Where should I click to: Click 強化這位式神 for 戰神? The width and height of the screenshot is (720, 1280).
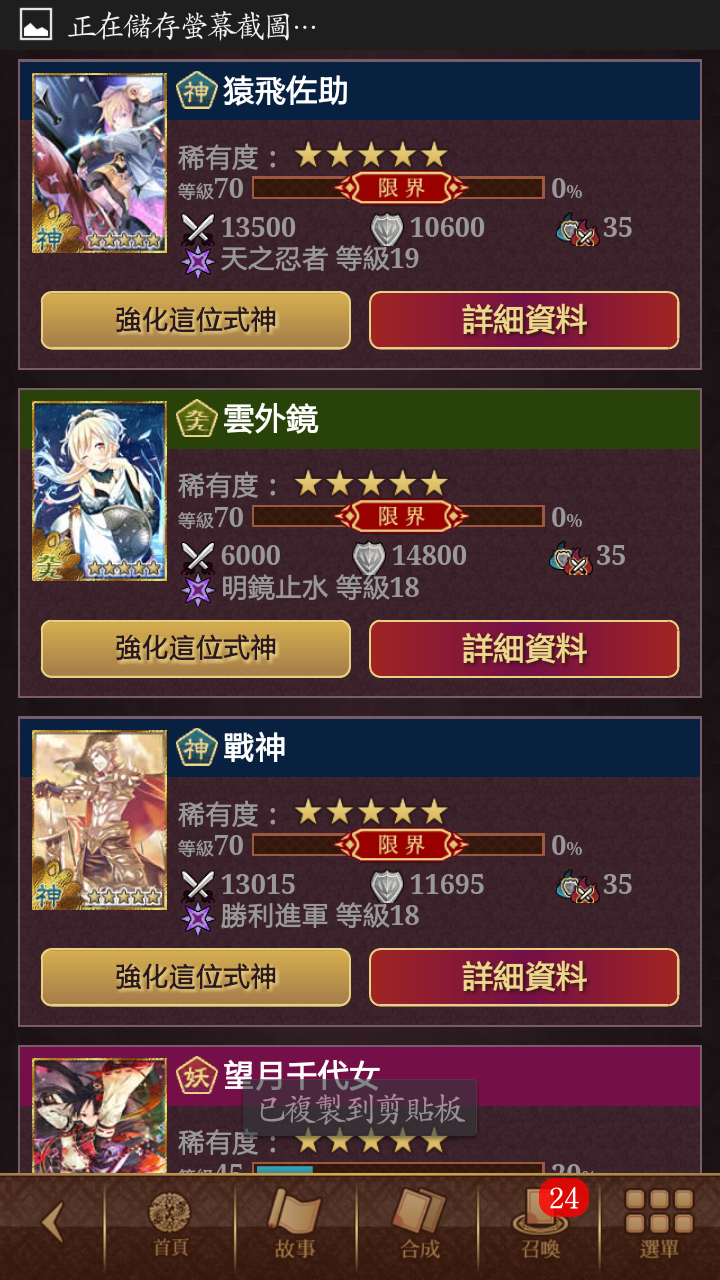[x=196, y=977]
